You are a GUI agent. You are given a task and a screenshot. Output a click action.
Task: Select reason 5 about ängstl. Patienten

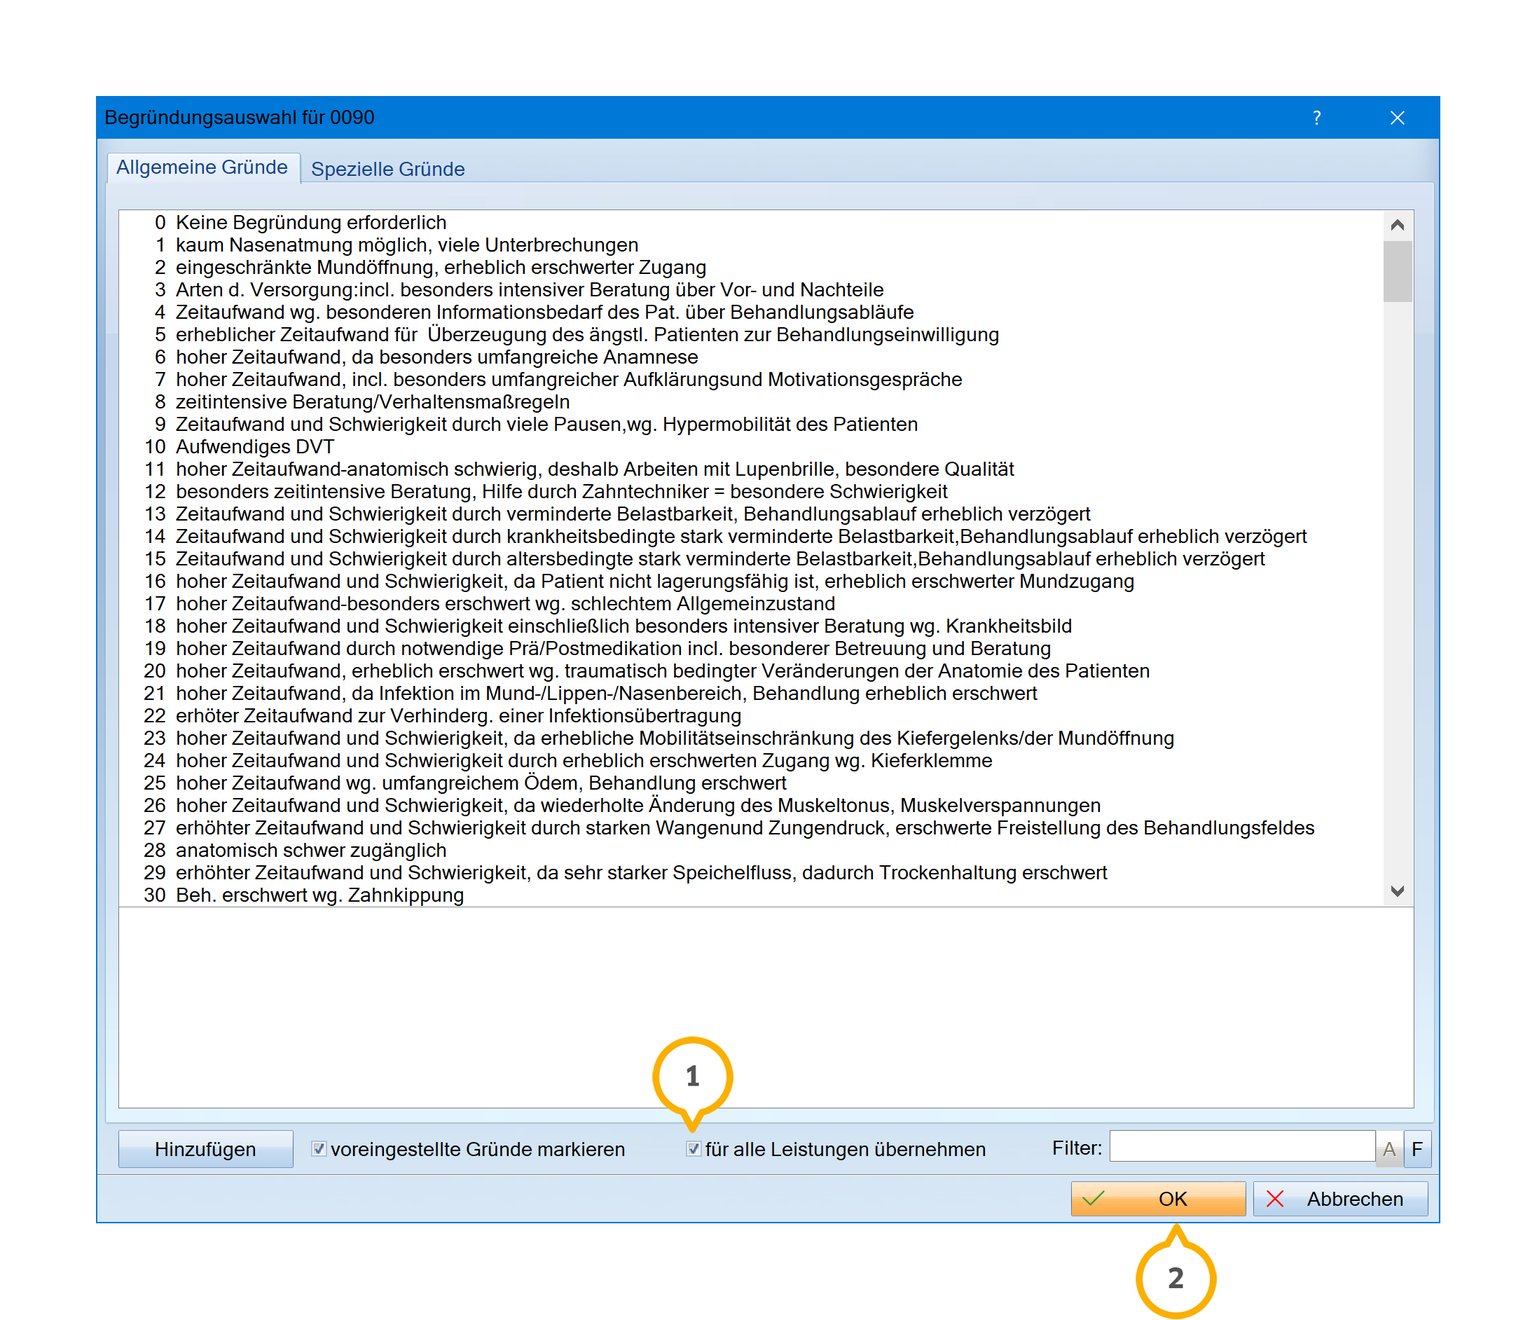[x=750, y=334]
